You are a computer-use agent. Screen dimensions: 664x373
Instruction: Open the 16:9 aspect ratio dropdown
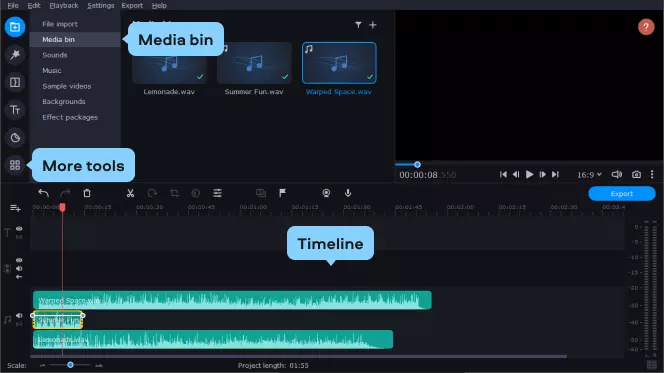click(x=589, y=174)
